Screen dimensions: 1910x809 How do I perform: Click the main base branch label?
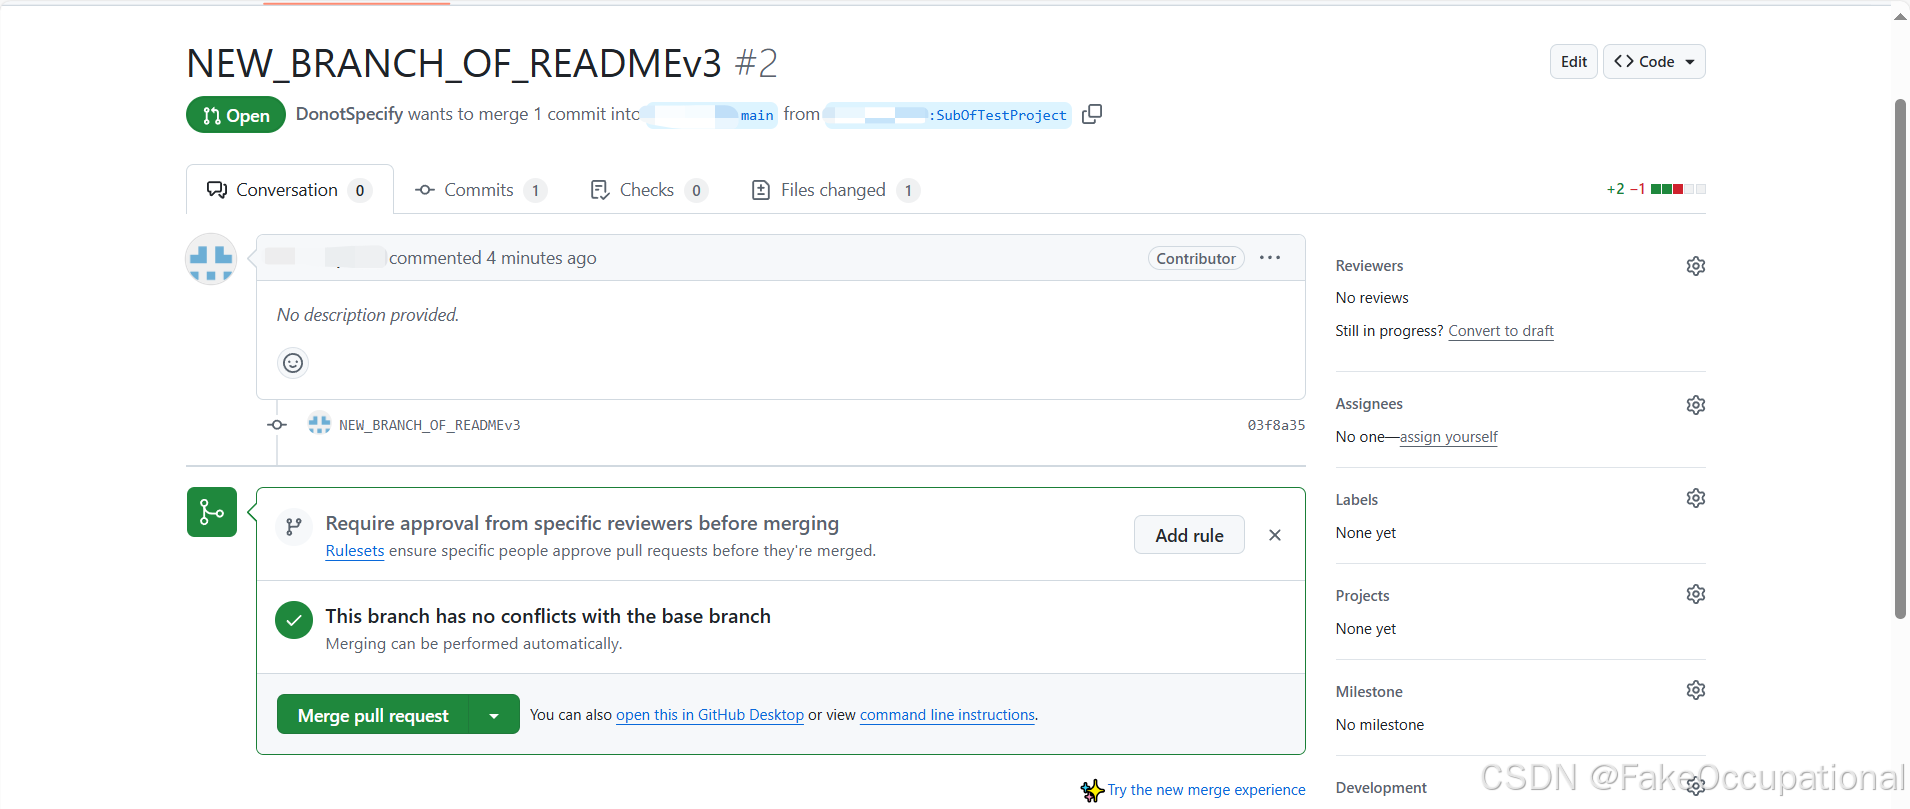tap(709, 115)
